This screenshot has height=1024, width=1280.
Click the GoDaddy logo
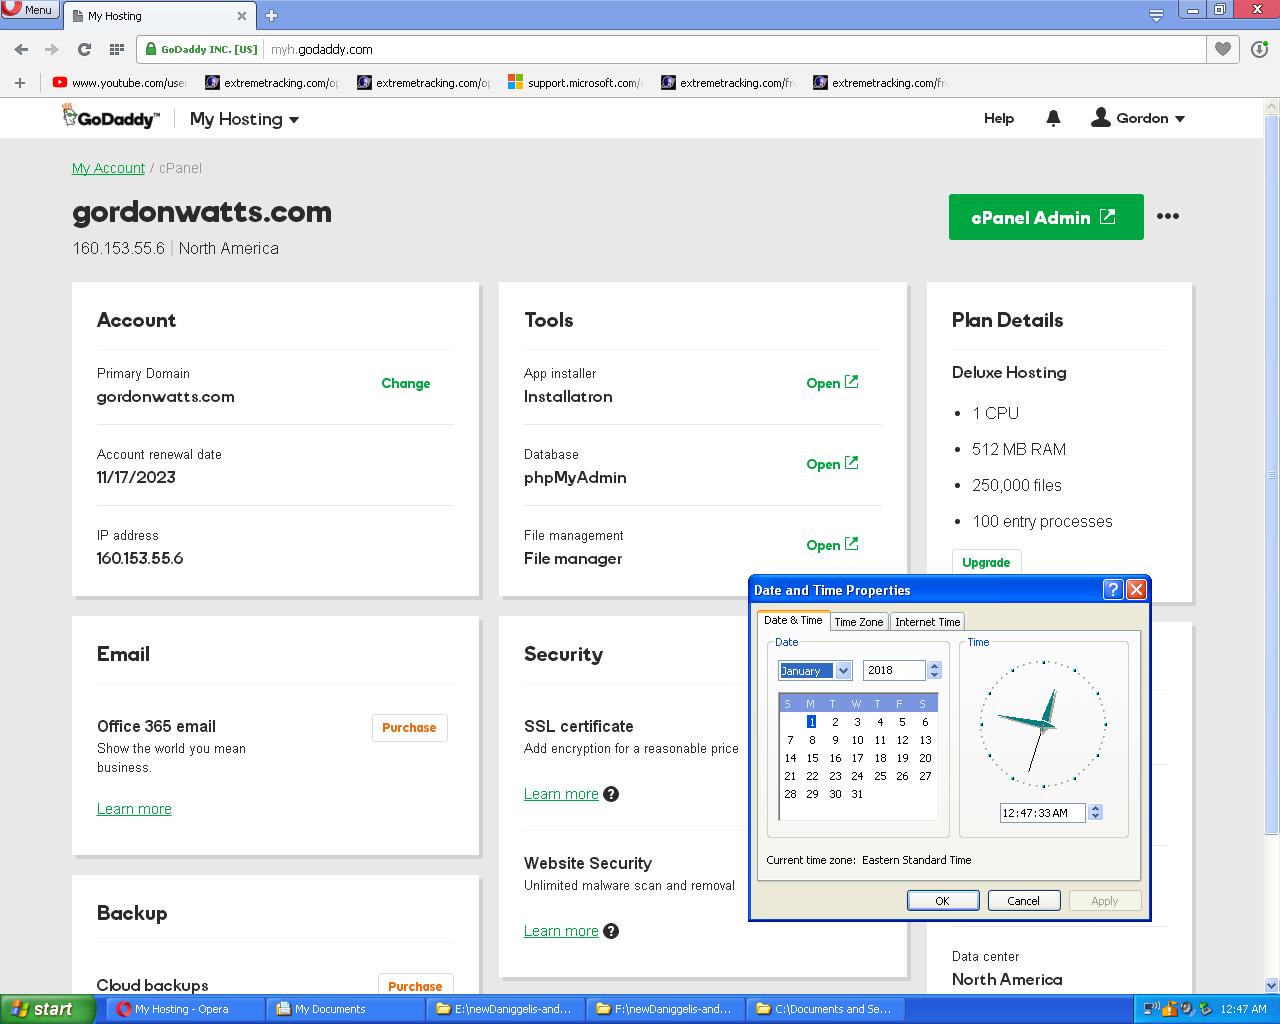[110, 117]
